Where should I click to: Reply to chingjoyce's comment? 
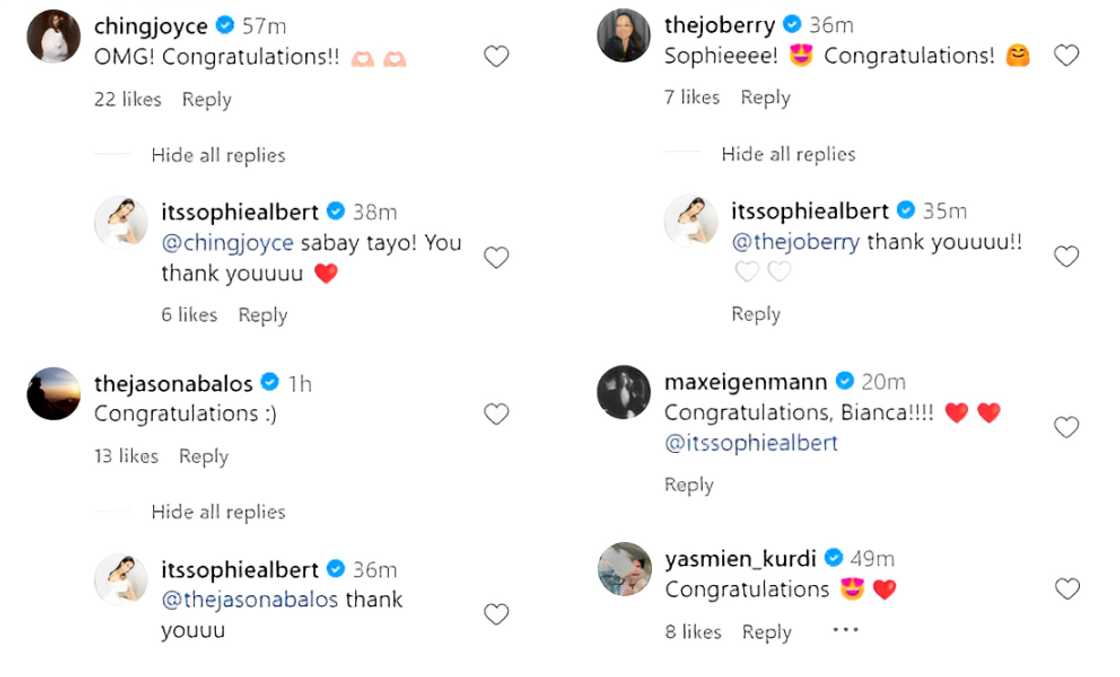click(x=207, y=99)
